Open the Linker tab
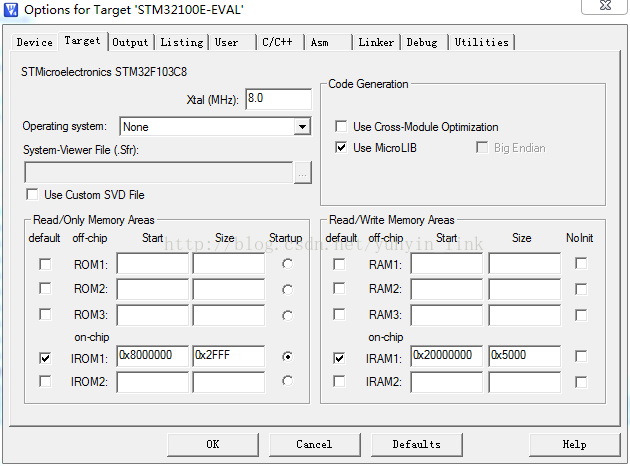 (x=376, y=42)
